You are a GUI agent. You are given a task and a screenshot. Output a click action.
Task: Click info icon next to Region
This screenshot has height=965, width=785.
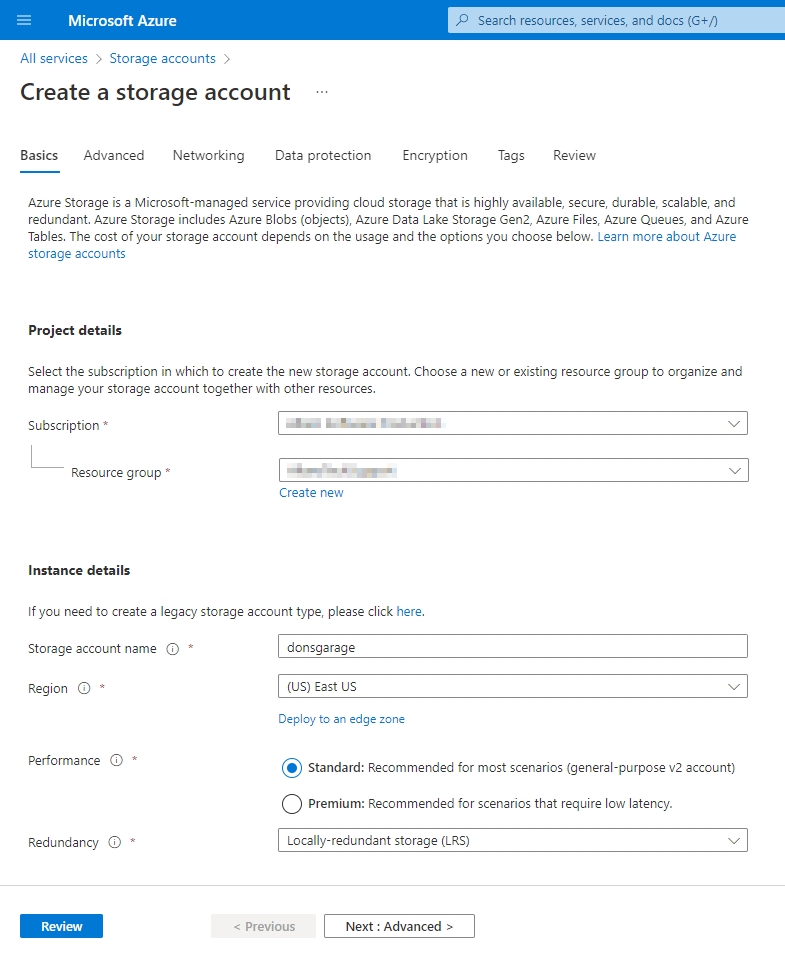click(x=84, y=688)
